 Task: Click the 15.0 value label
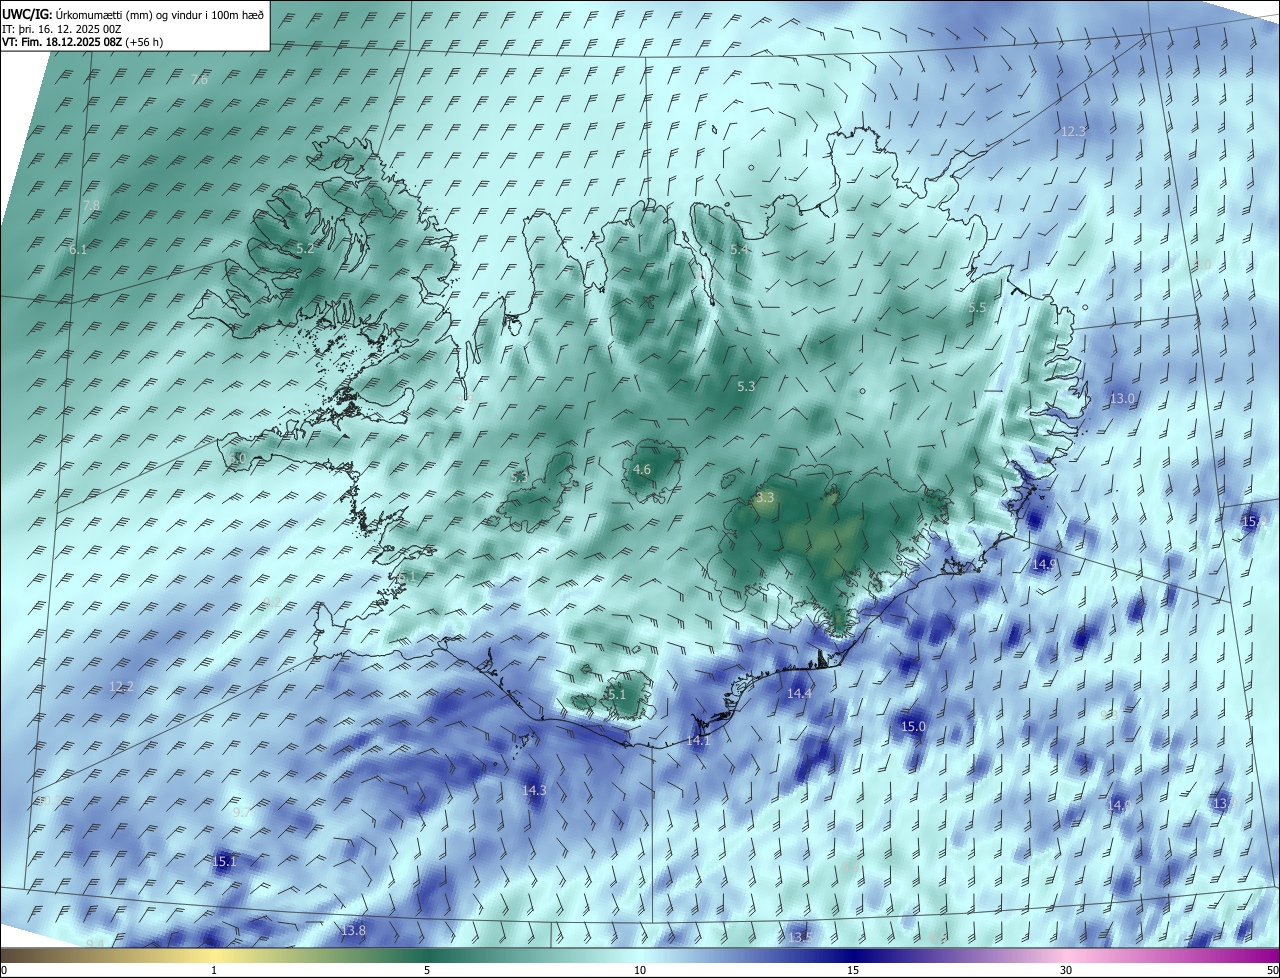(914, 727)
